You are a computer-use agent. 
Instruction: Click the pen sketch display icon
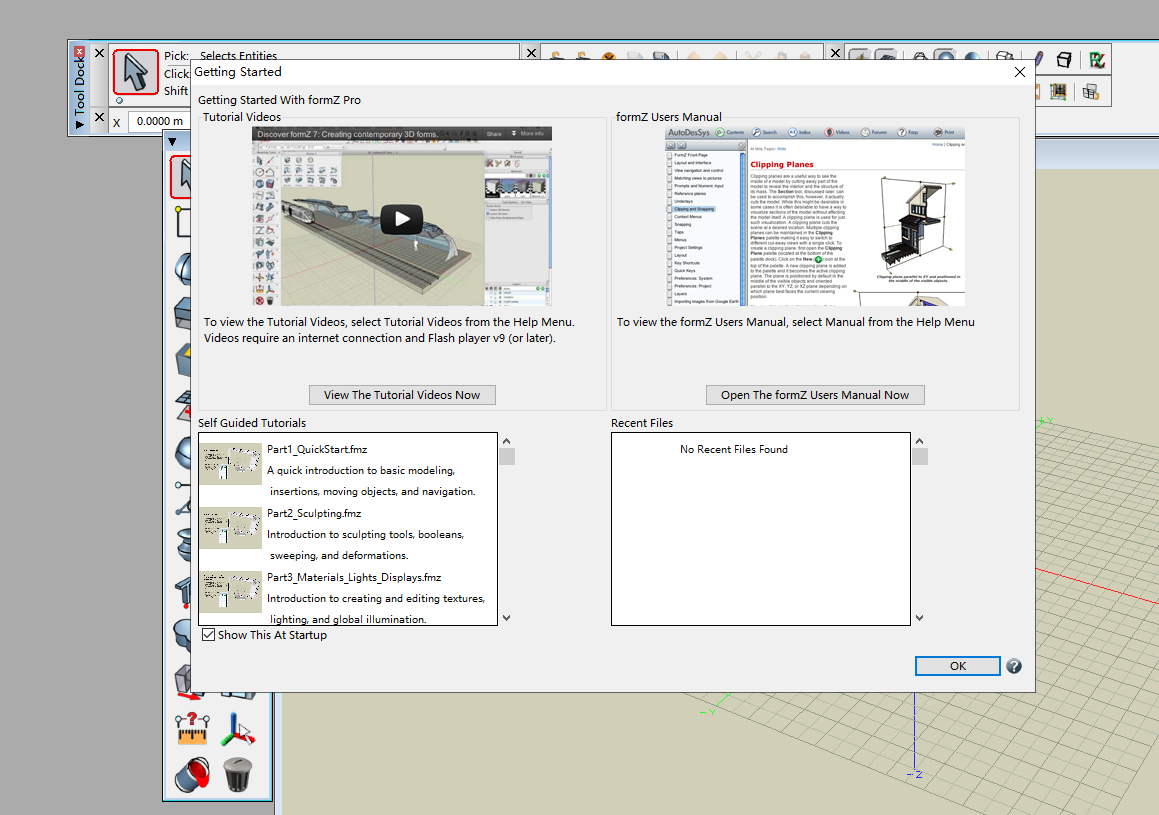1039,58
